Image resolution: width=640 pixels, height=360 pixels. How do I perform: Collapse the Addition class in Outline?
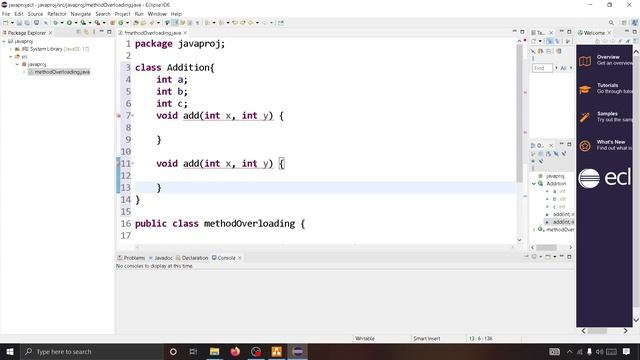tap(534, 184)
